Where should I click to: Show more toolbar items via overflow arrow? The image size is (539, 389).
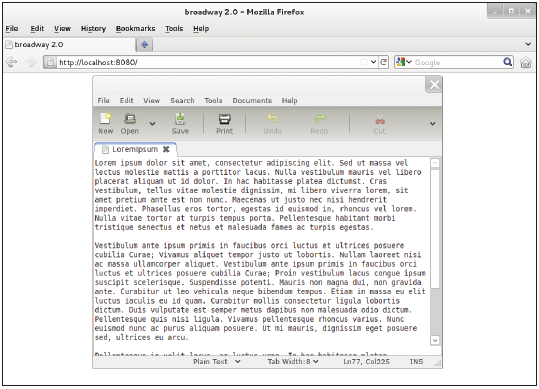point(433,124)
